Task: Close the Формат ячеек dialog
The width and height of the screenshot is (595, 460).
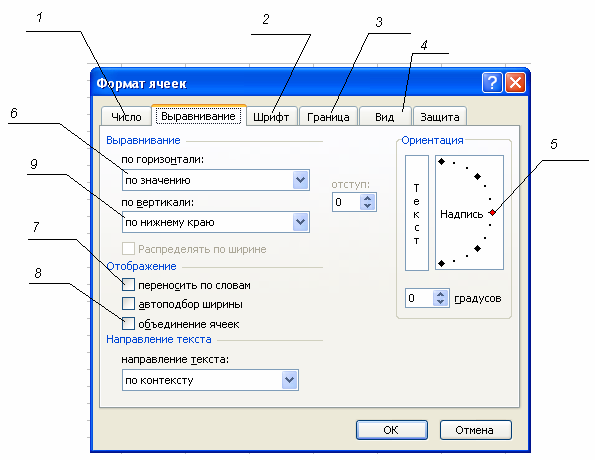Action: tap(515, 82)
